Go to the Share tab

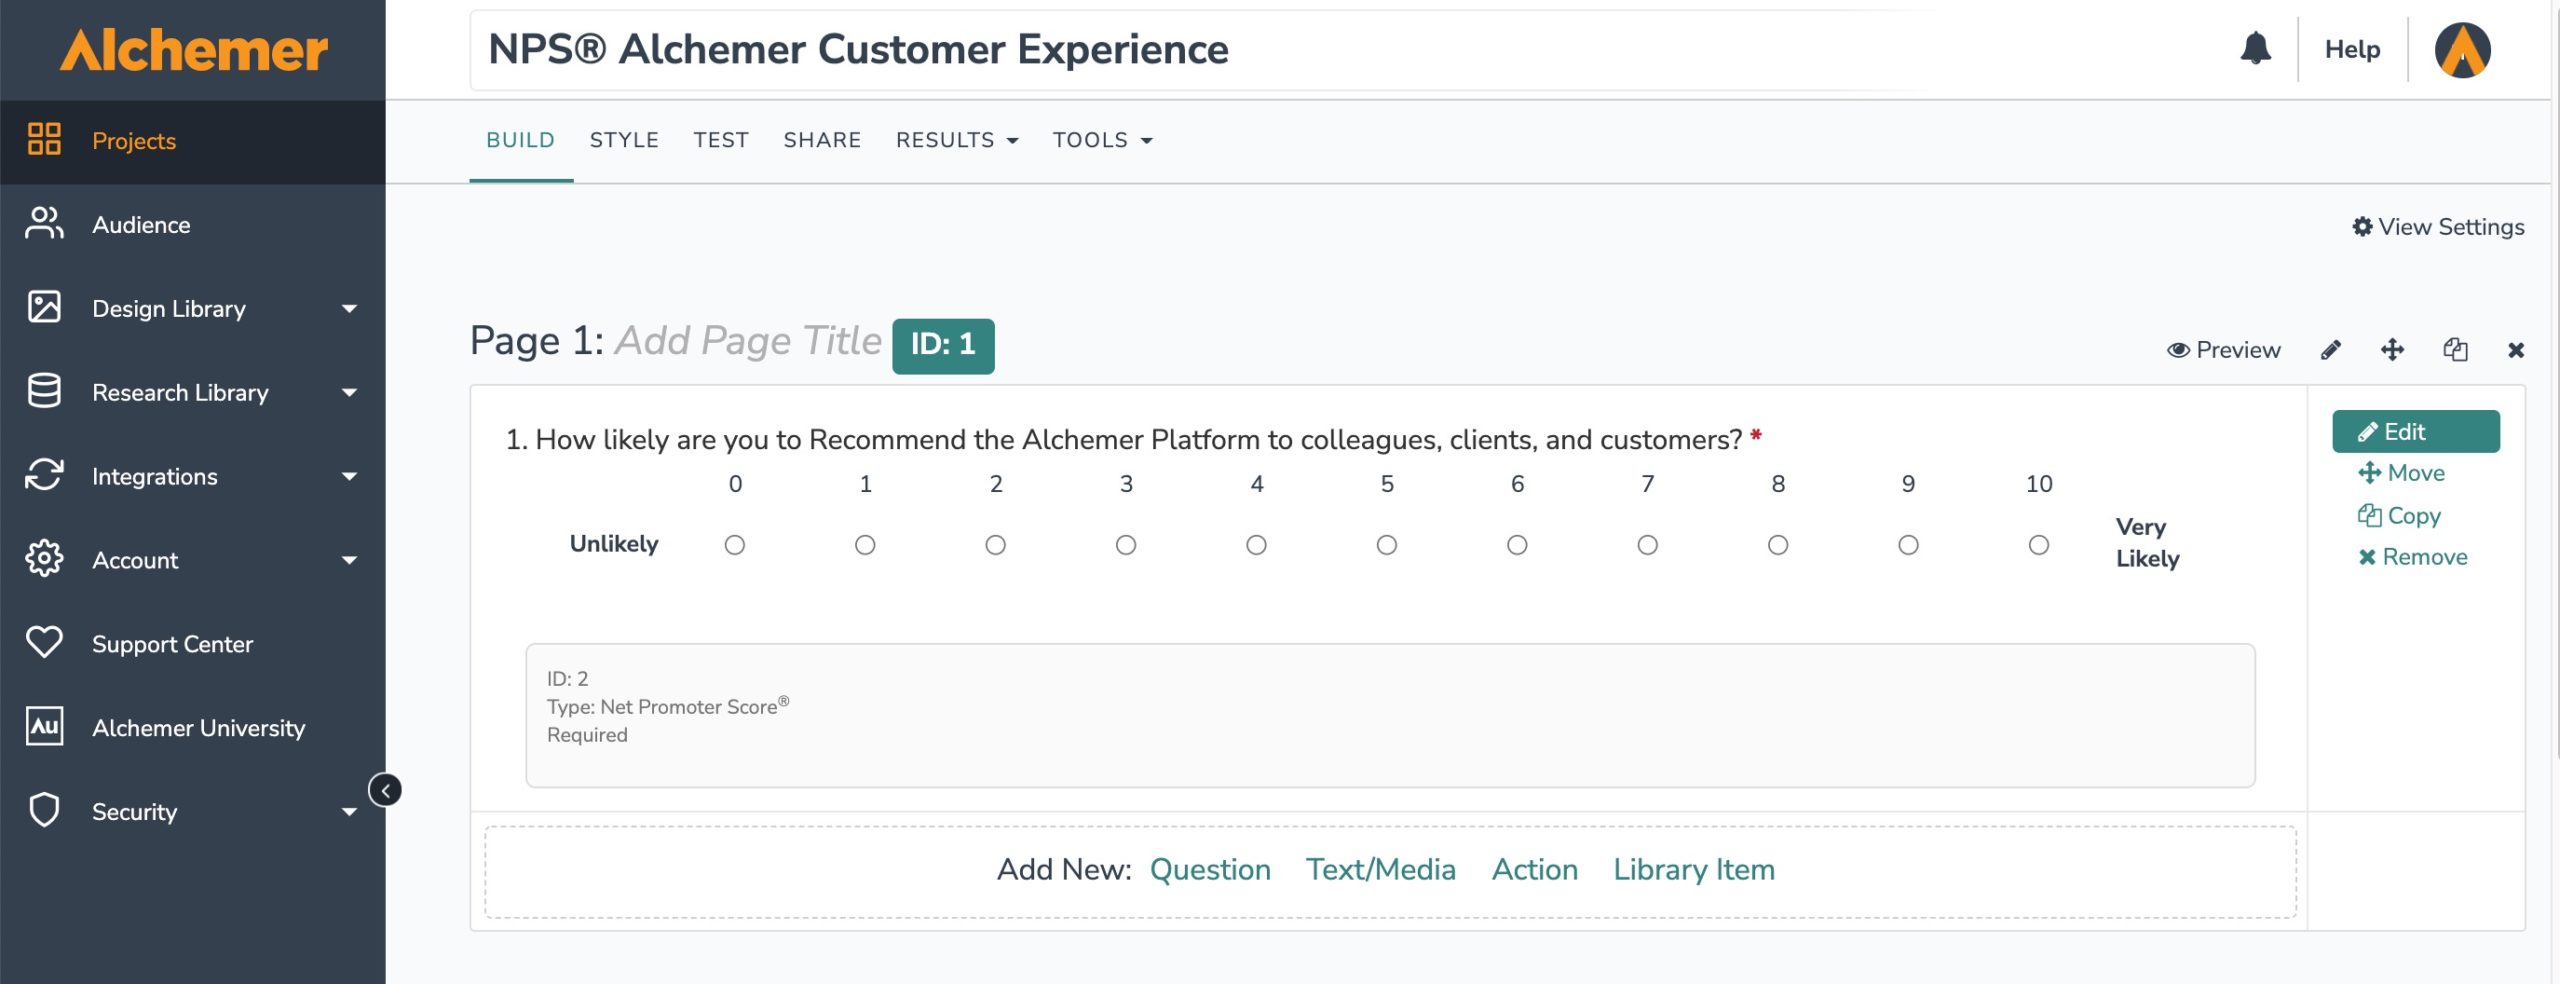coord(822,140)
